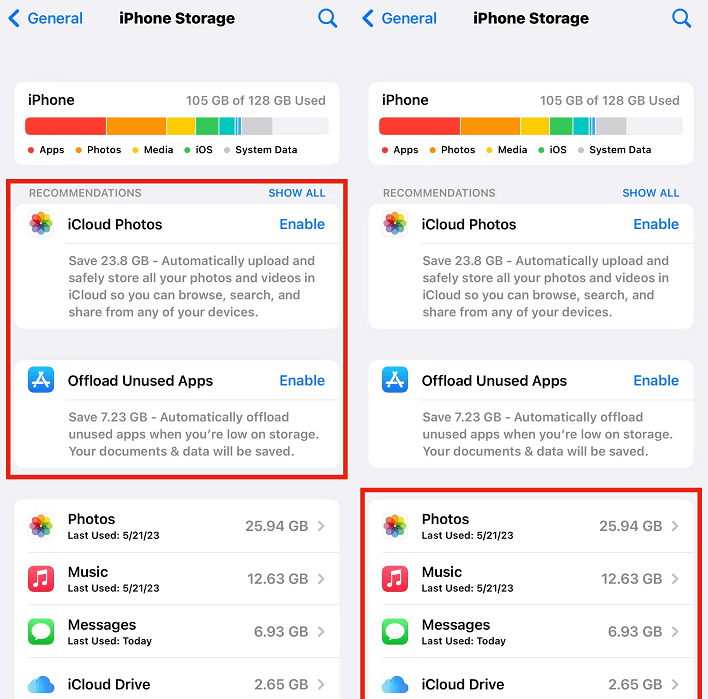The image size is (708, 699).
Task: Tap the iCloud Photos icon in left recommendations
Action: click(x=41, y=224)
